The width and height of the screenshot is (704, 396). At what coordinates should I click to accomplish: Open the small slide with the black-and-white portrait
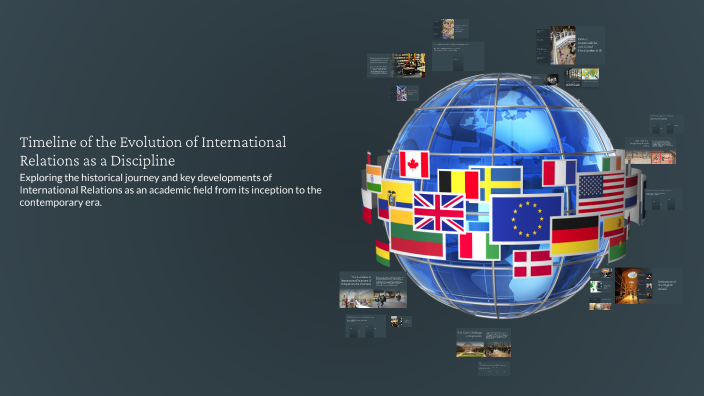pyautogui.click(x=546, y=80)
